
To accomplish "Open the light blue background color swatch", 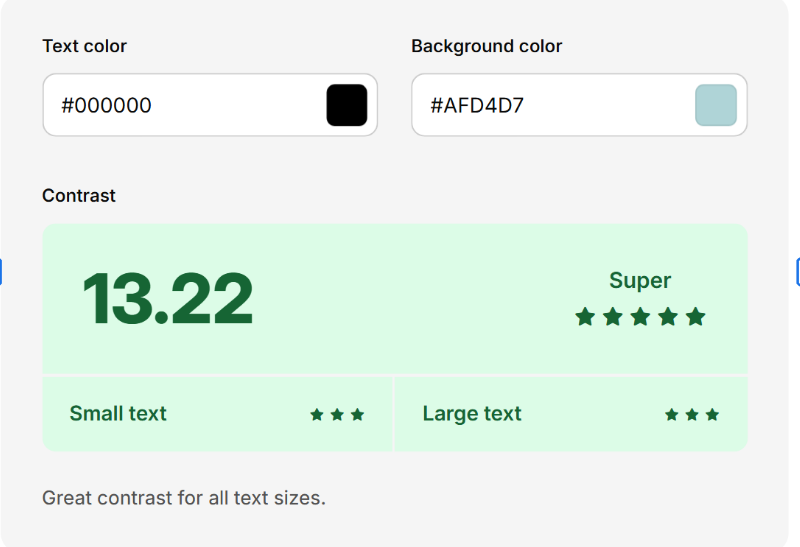I will pyautogui.click(x=716, y=105).
